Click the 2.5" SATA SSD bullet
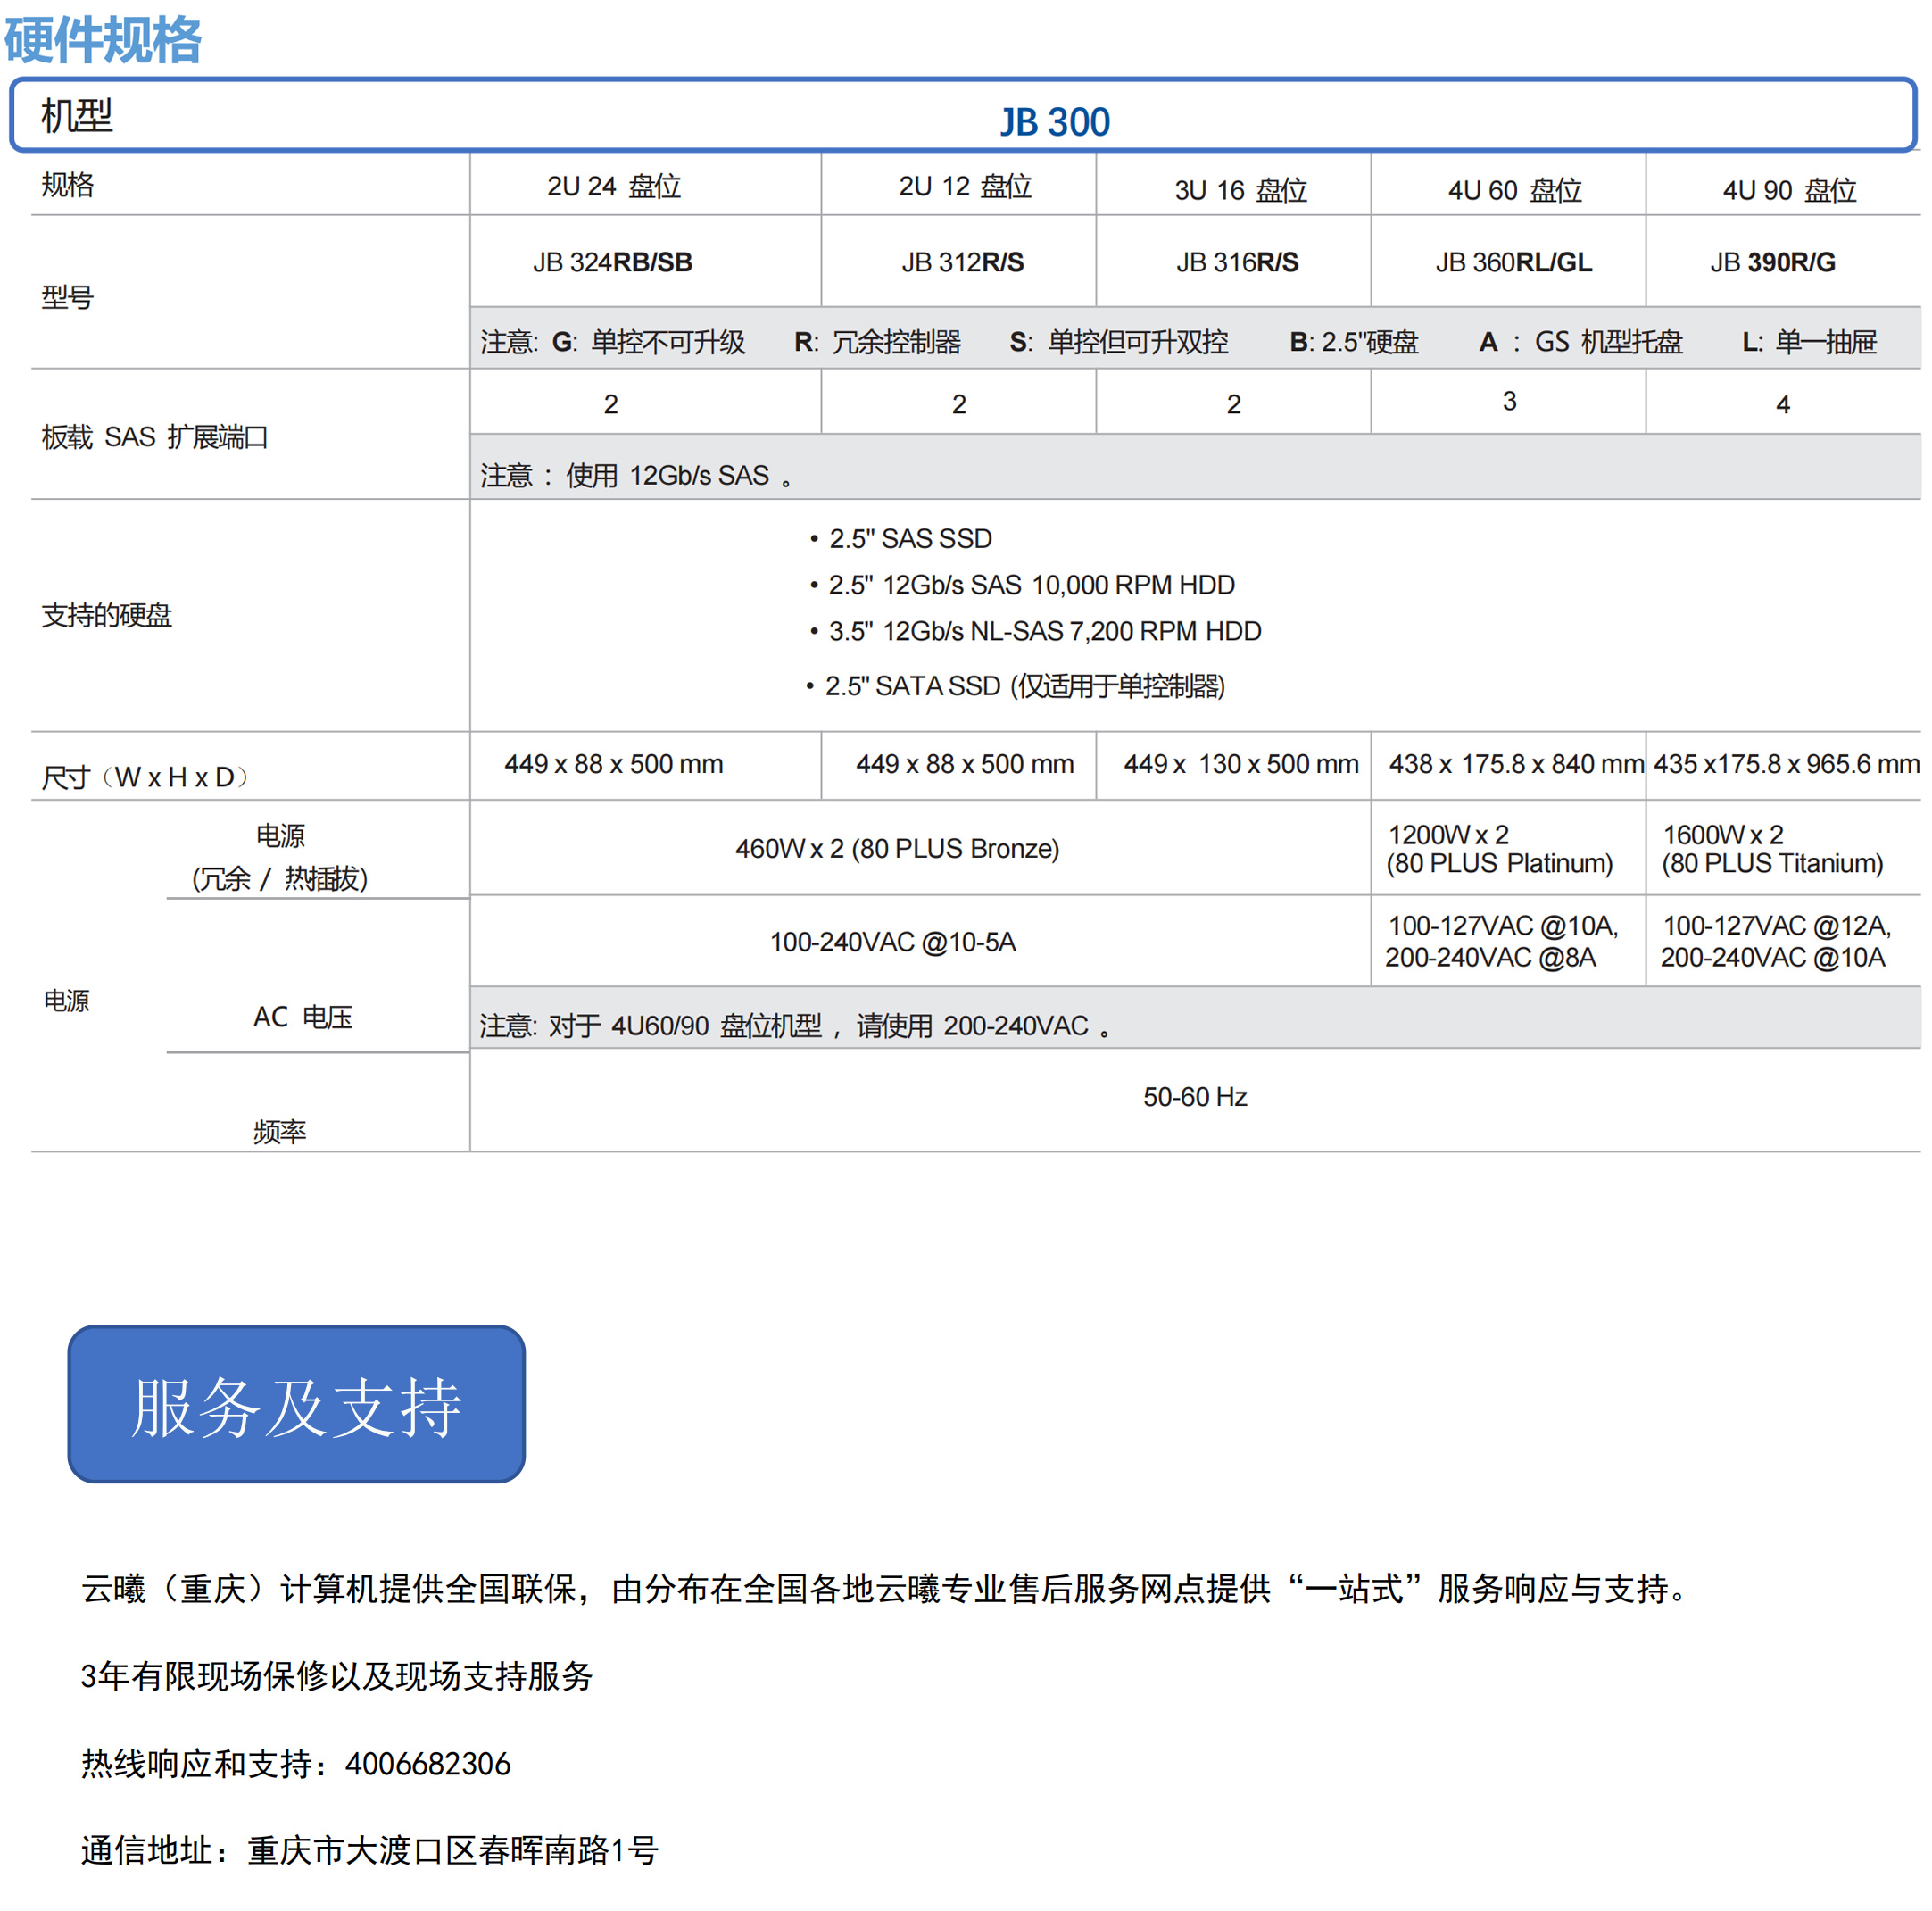This screenshot has width=1932, height=1911. pos(1015,686)
